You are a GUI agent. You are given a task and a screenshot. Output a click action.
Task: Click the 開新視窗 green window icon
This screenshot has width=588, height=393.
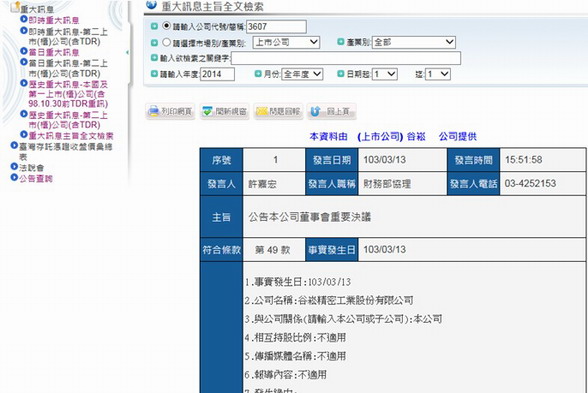click(x=207, y=111)
